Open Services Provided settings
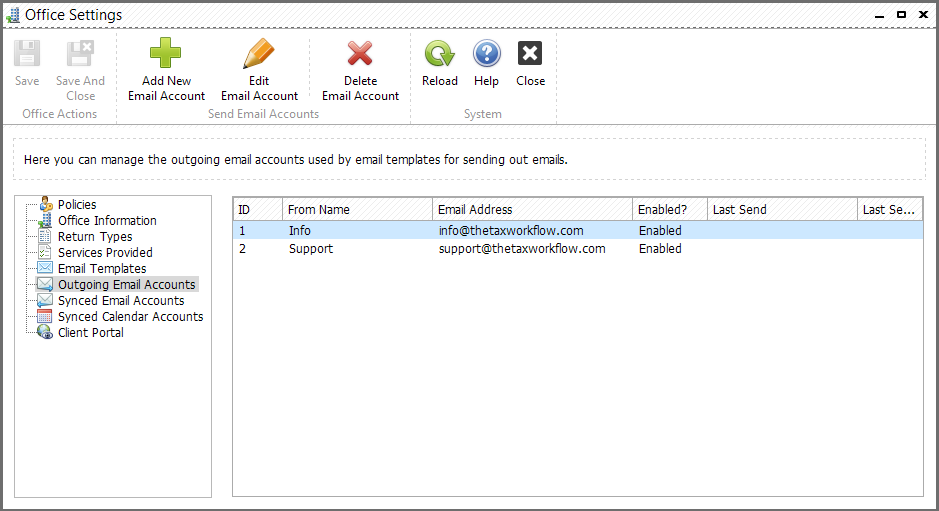This screenshot has height=511, width=939. pyautogui.click(x=105, y=252)
